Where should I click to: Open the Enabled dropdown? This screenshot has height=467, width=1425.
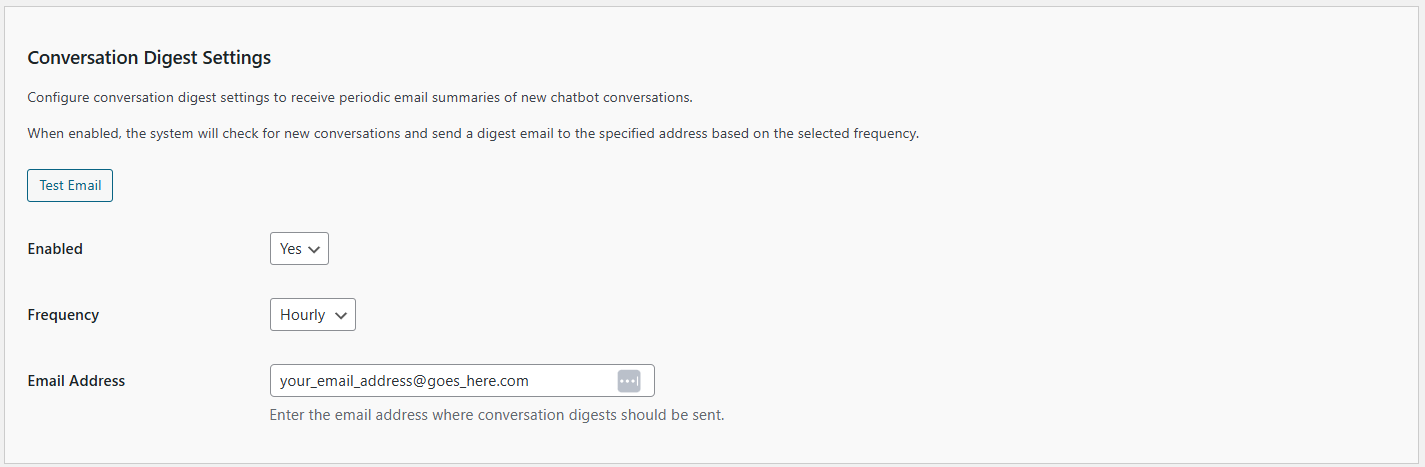click(299, 249)
